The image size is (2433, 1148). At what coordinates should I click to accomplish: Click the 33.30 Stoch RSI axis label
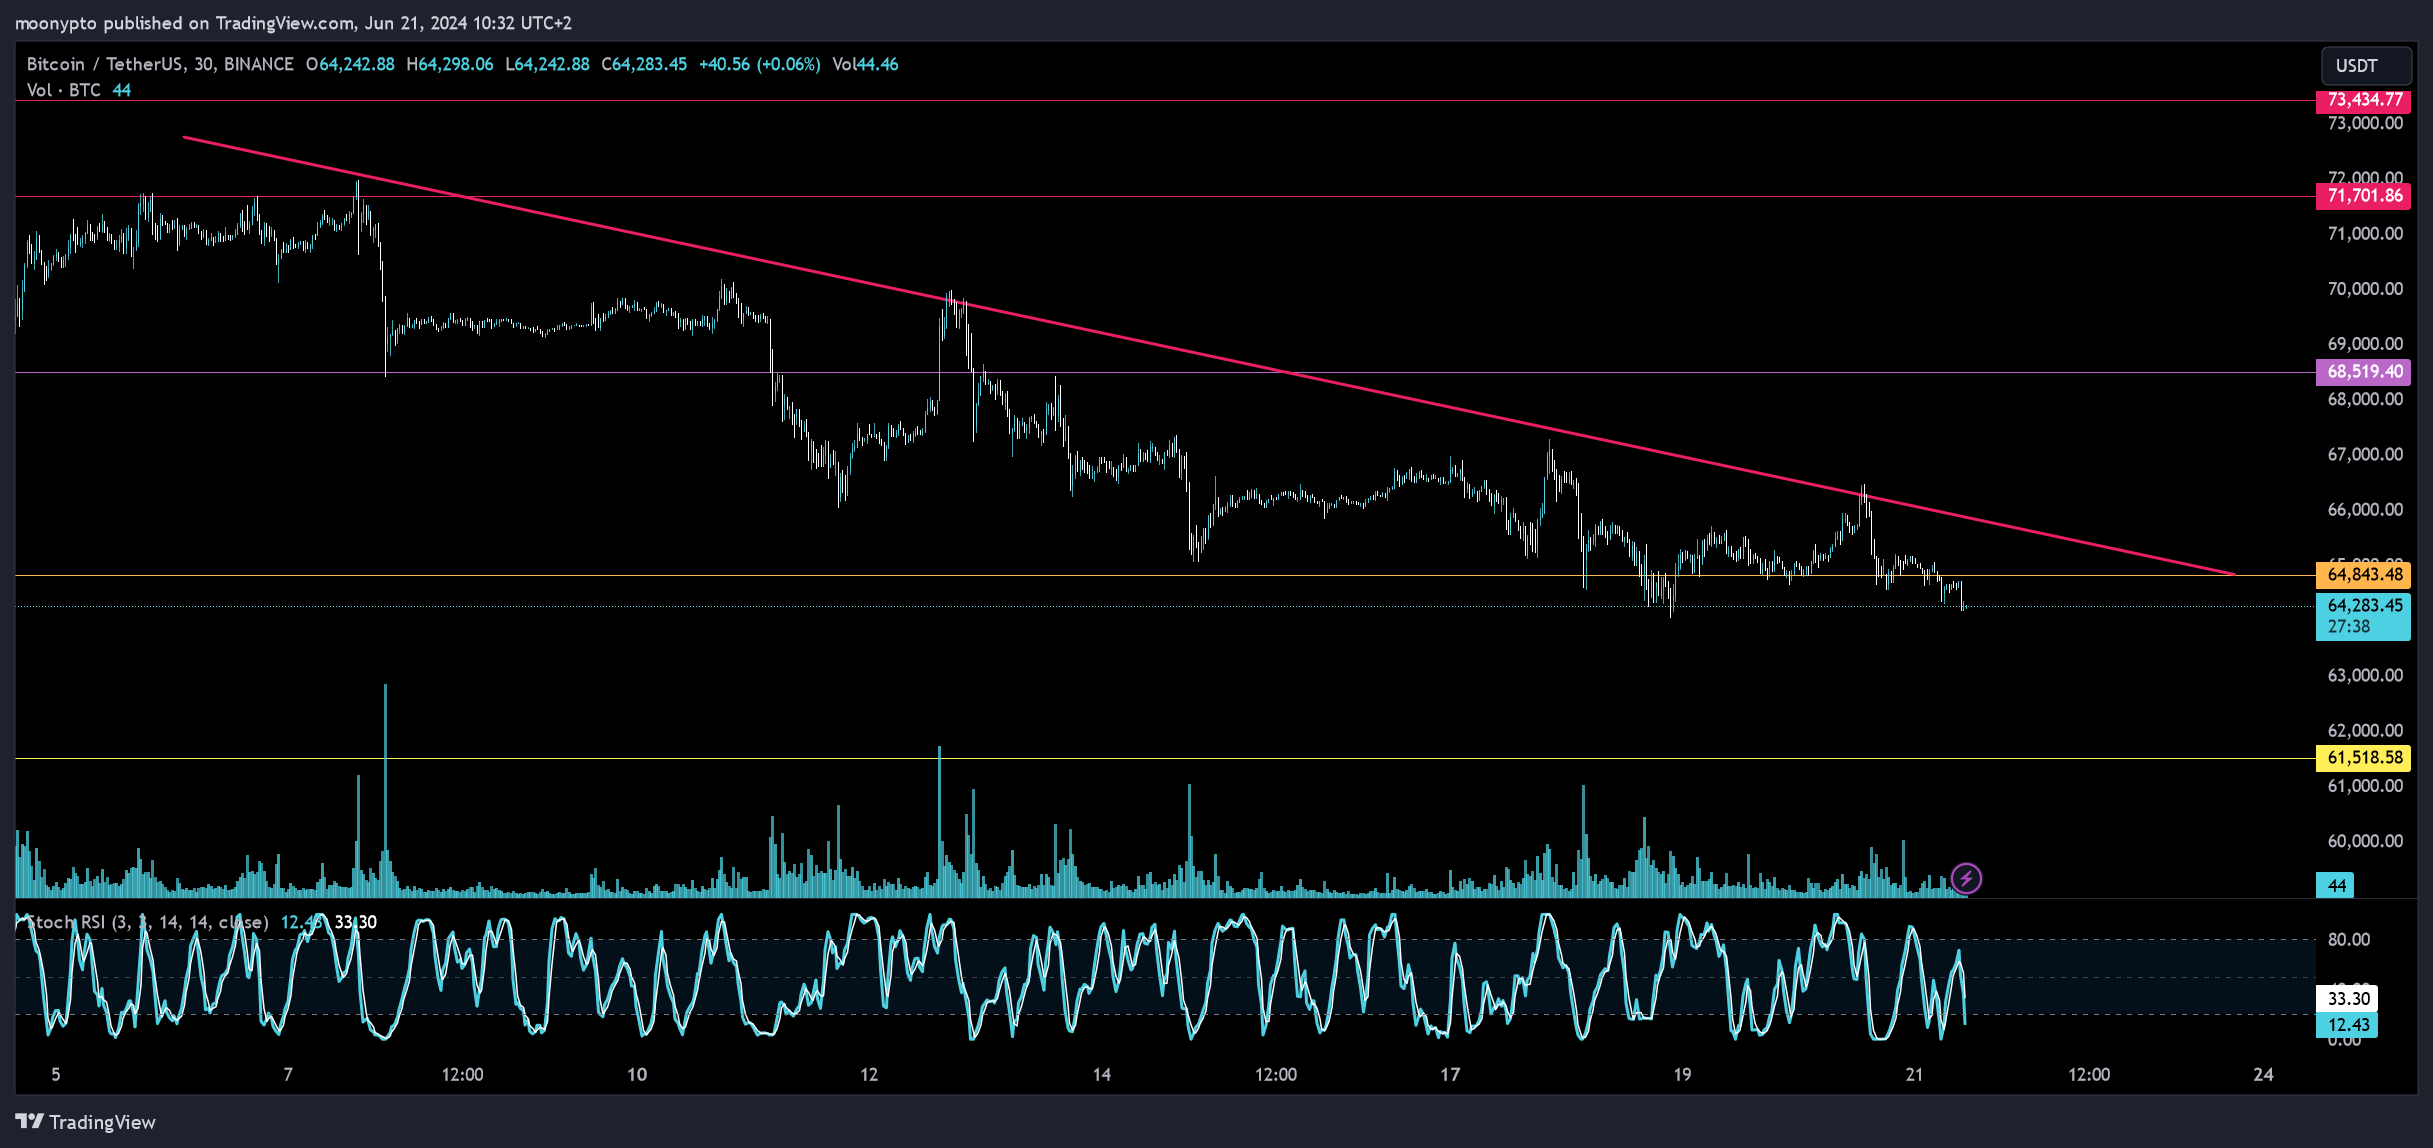tap(2347, 998)
